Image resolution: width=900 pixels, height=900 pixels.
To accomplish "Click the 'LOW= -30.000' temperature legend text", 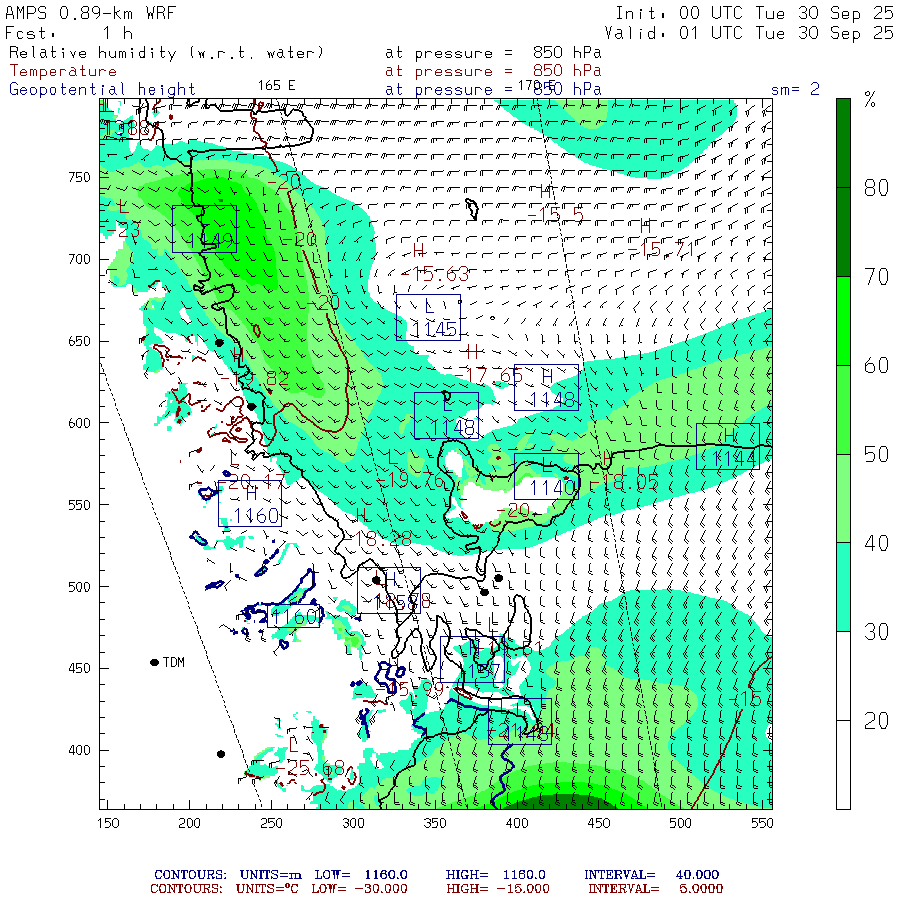I will coord(359,889).
